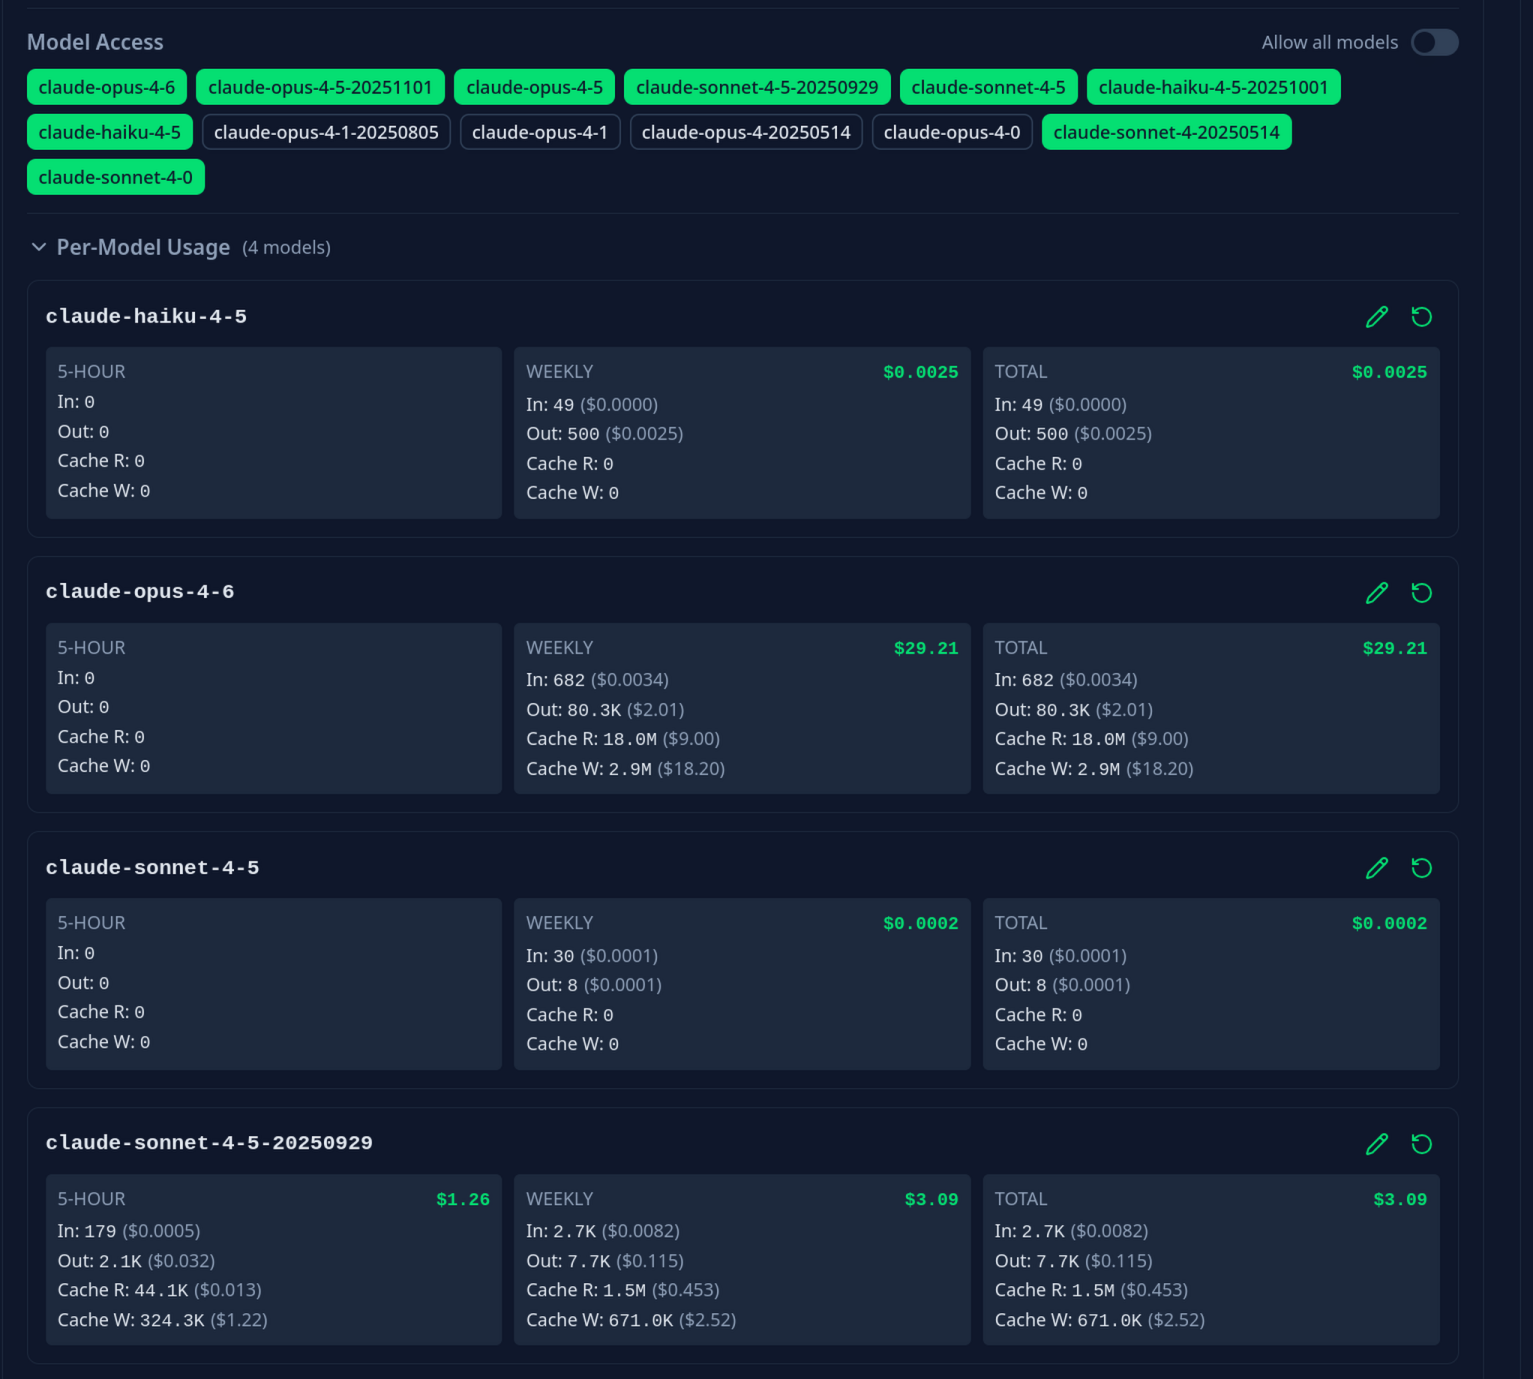Click the claude-sonnet-4-5 card title
The width and height of the screenshot is (1533, 1379).
(152, 868)
